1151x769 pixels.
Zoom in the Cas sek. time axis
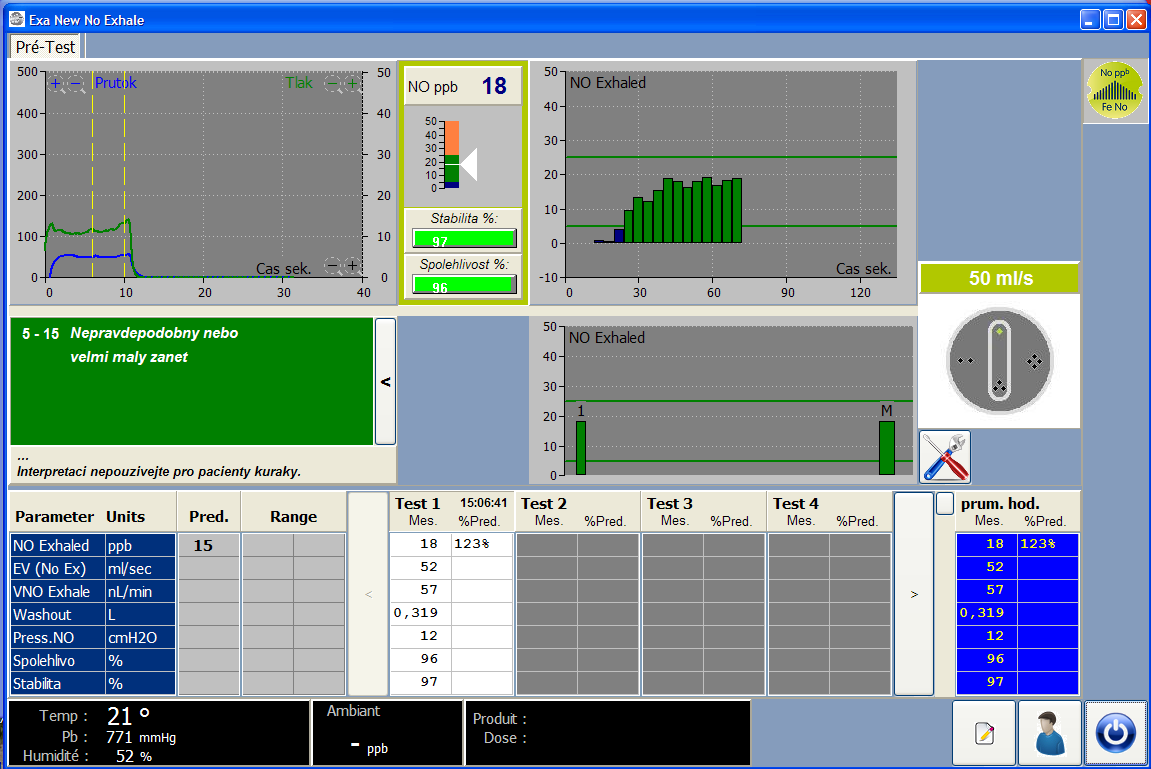[352, 265]
